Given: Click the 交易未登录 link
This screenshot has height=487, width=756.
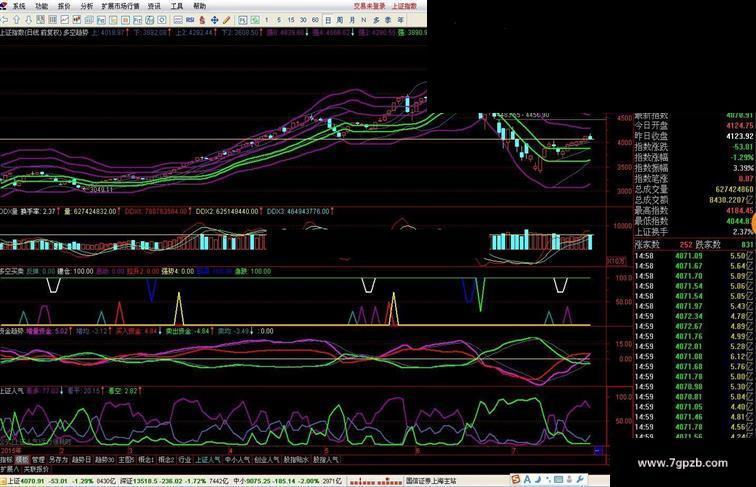Looking at the screenshot, I should (x=369, y=6).
